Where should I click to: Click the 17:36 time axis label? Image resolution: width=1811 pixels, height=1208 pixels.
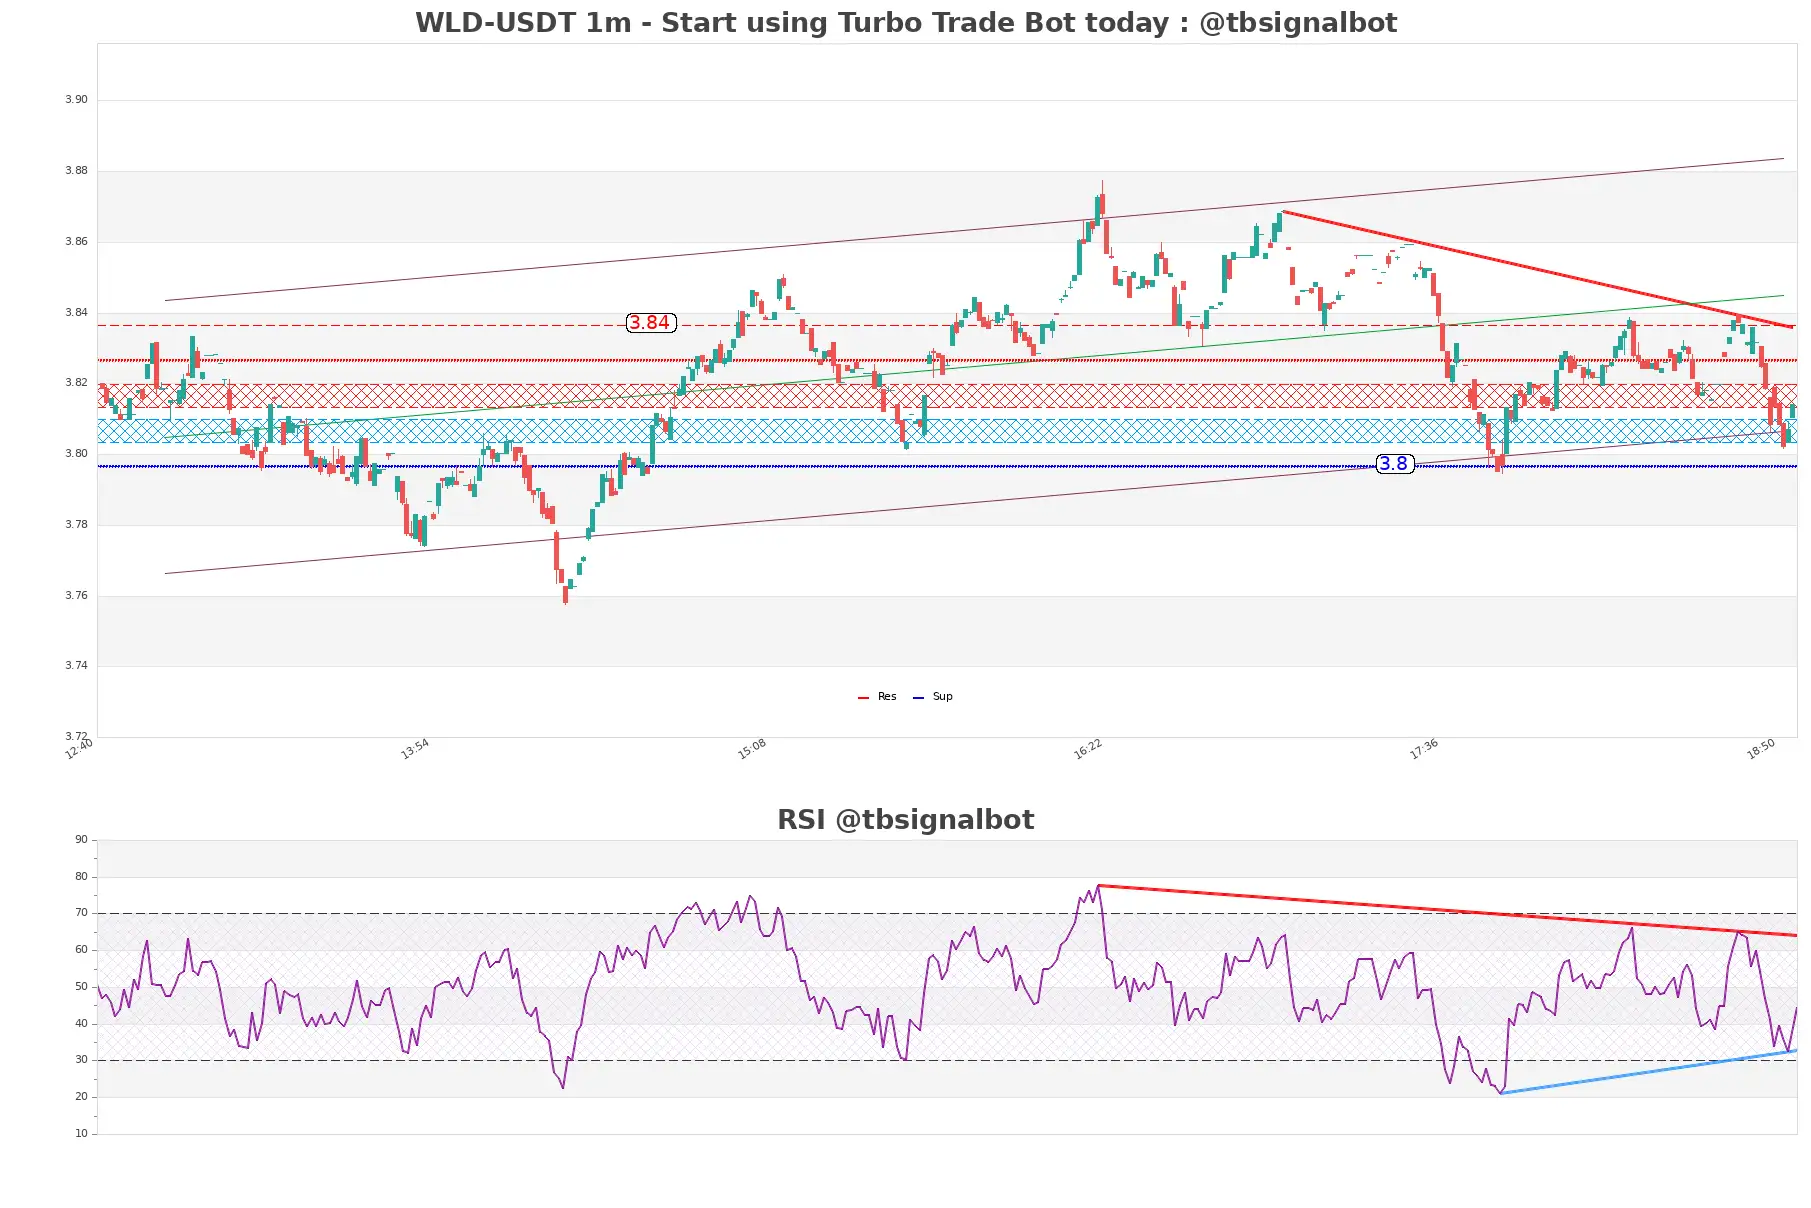coord(1424,749)
